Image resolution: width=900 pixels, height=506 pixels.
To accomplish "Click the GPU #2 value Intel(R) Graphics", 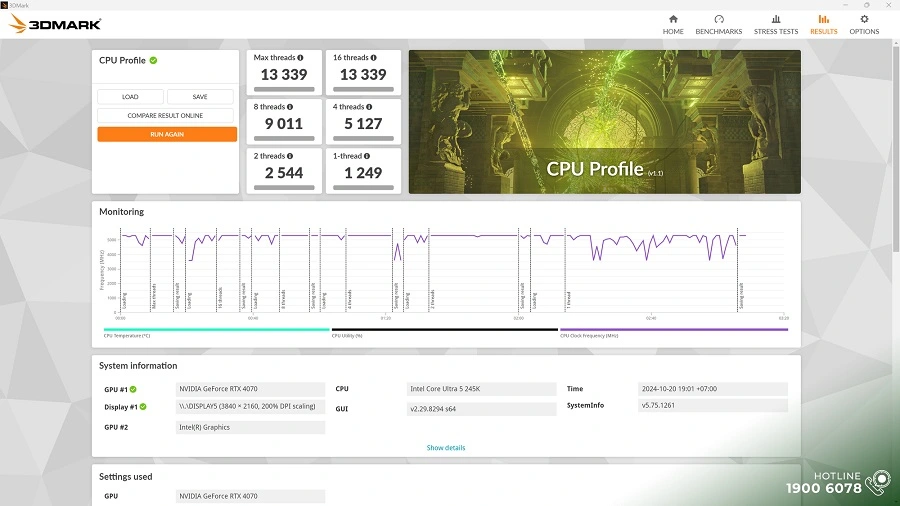I will pyautogui.click(x=250, y=427).
